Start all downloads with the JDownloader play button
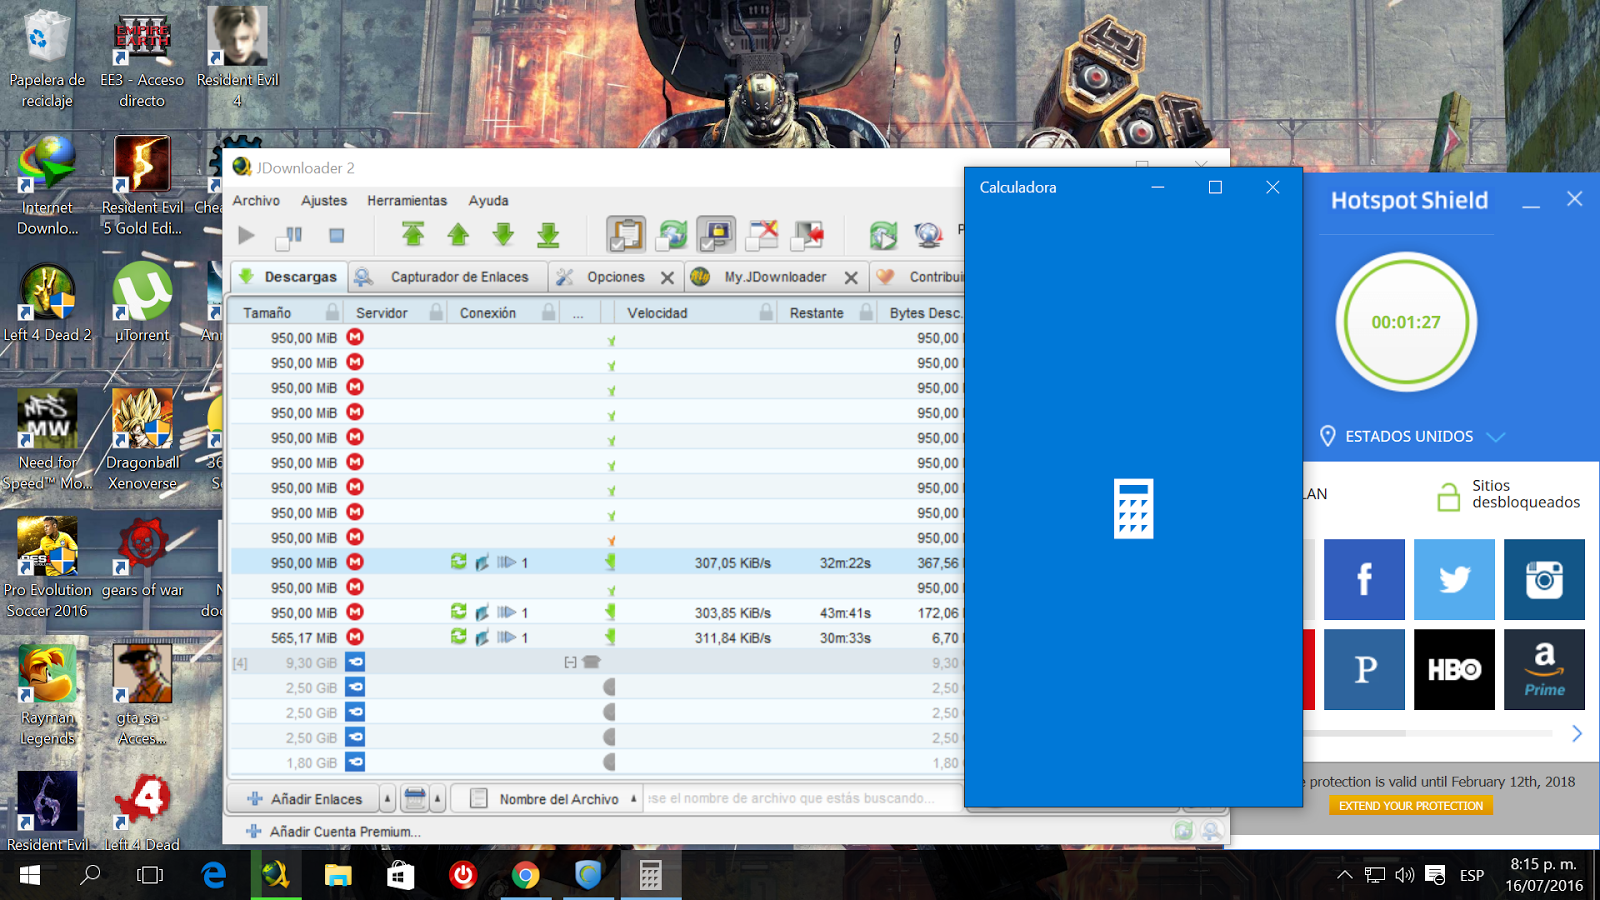This screenshot has width=1600, height=900. (246, 236)
